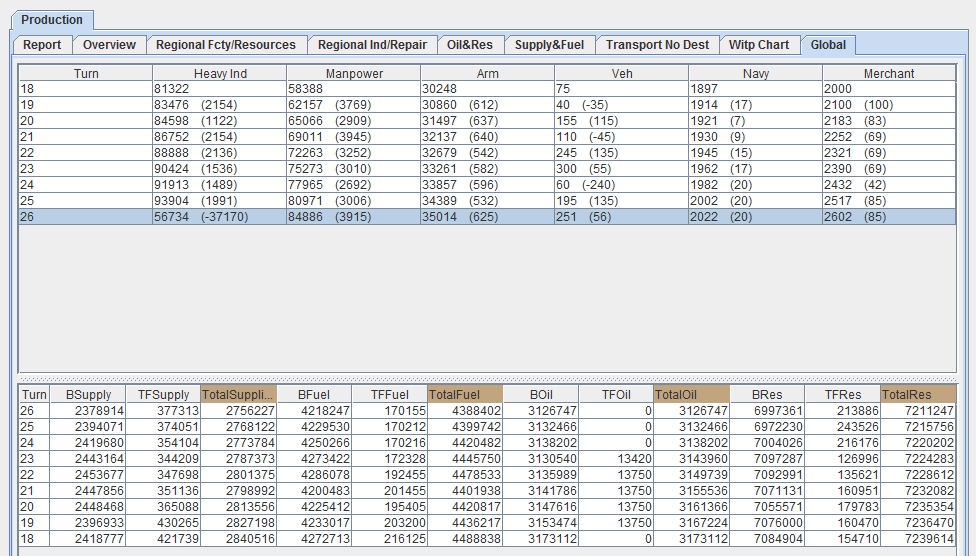Select Merchant cell 2432 (42)
The width and height of the screenshot is (976, 556).
coord(889,184)
